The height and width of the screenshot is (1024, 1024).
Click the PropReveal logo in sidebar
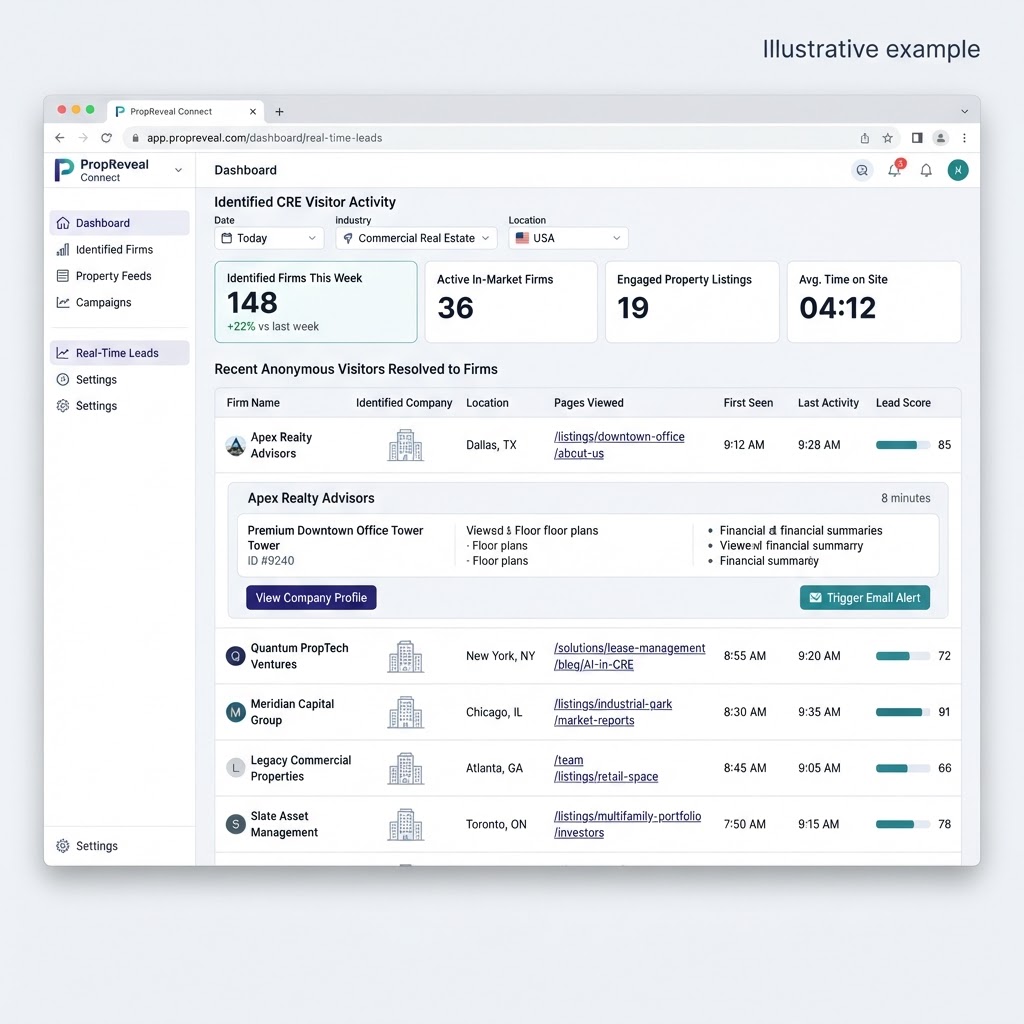pos(64,170)
